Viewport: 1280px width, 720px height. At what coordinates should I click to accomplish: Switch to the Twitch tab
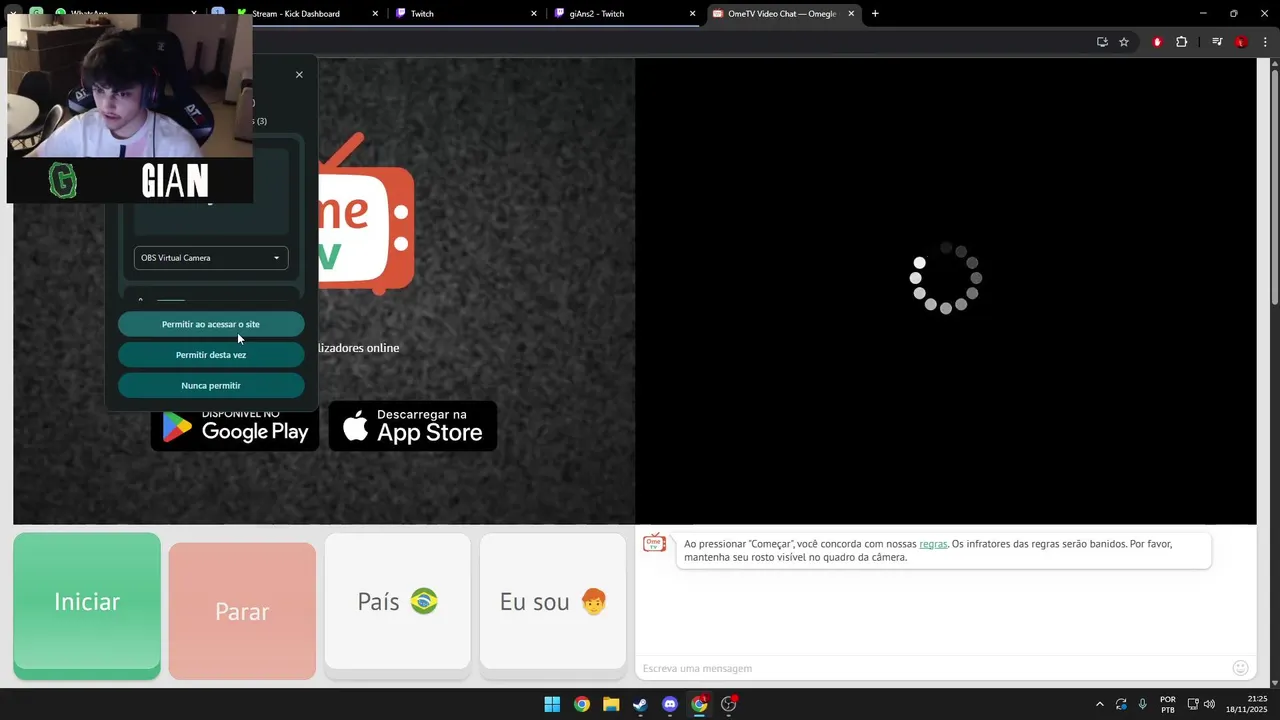(x=466, y=14)
